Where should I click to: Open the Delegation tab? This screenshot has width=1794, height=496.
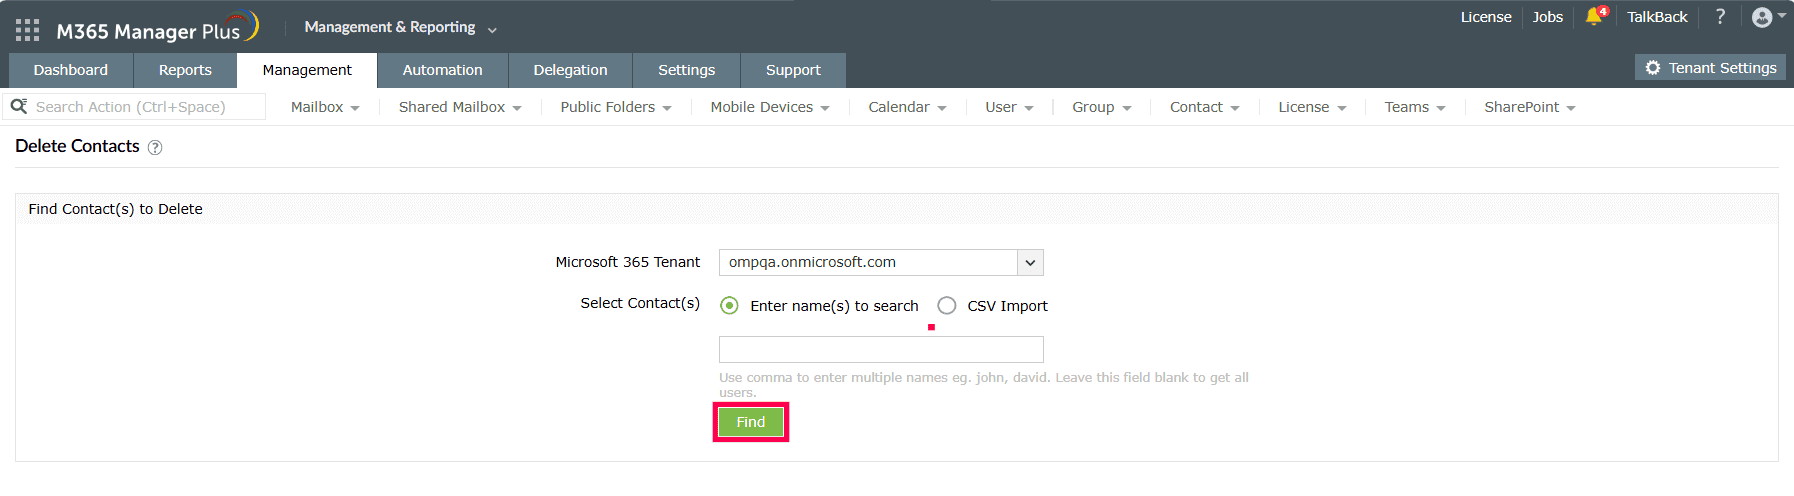570,70
